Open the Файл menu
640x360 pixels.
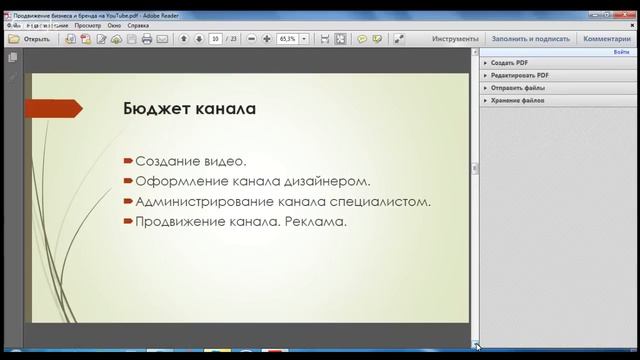coord(14,25)
